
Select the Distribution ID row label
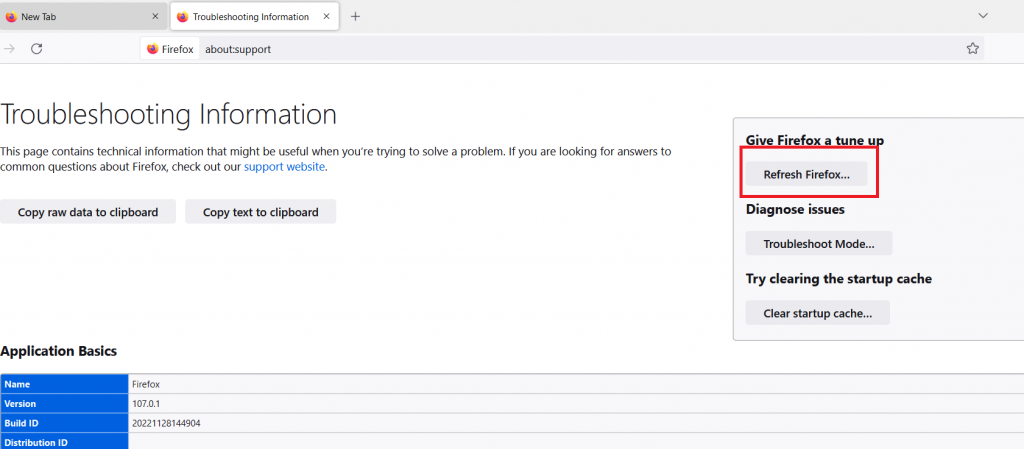pos(64,442)
